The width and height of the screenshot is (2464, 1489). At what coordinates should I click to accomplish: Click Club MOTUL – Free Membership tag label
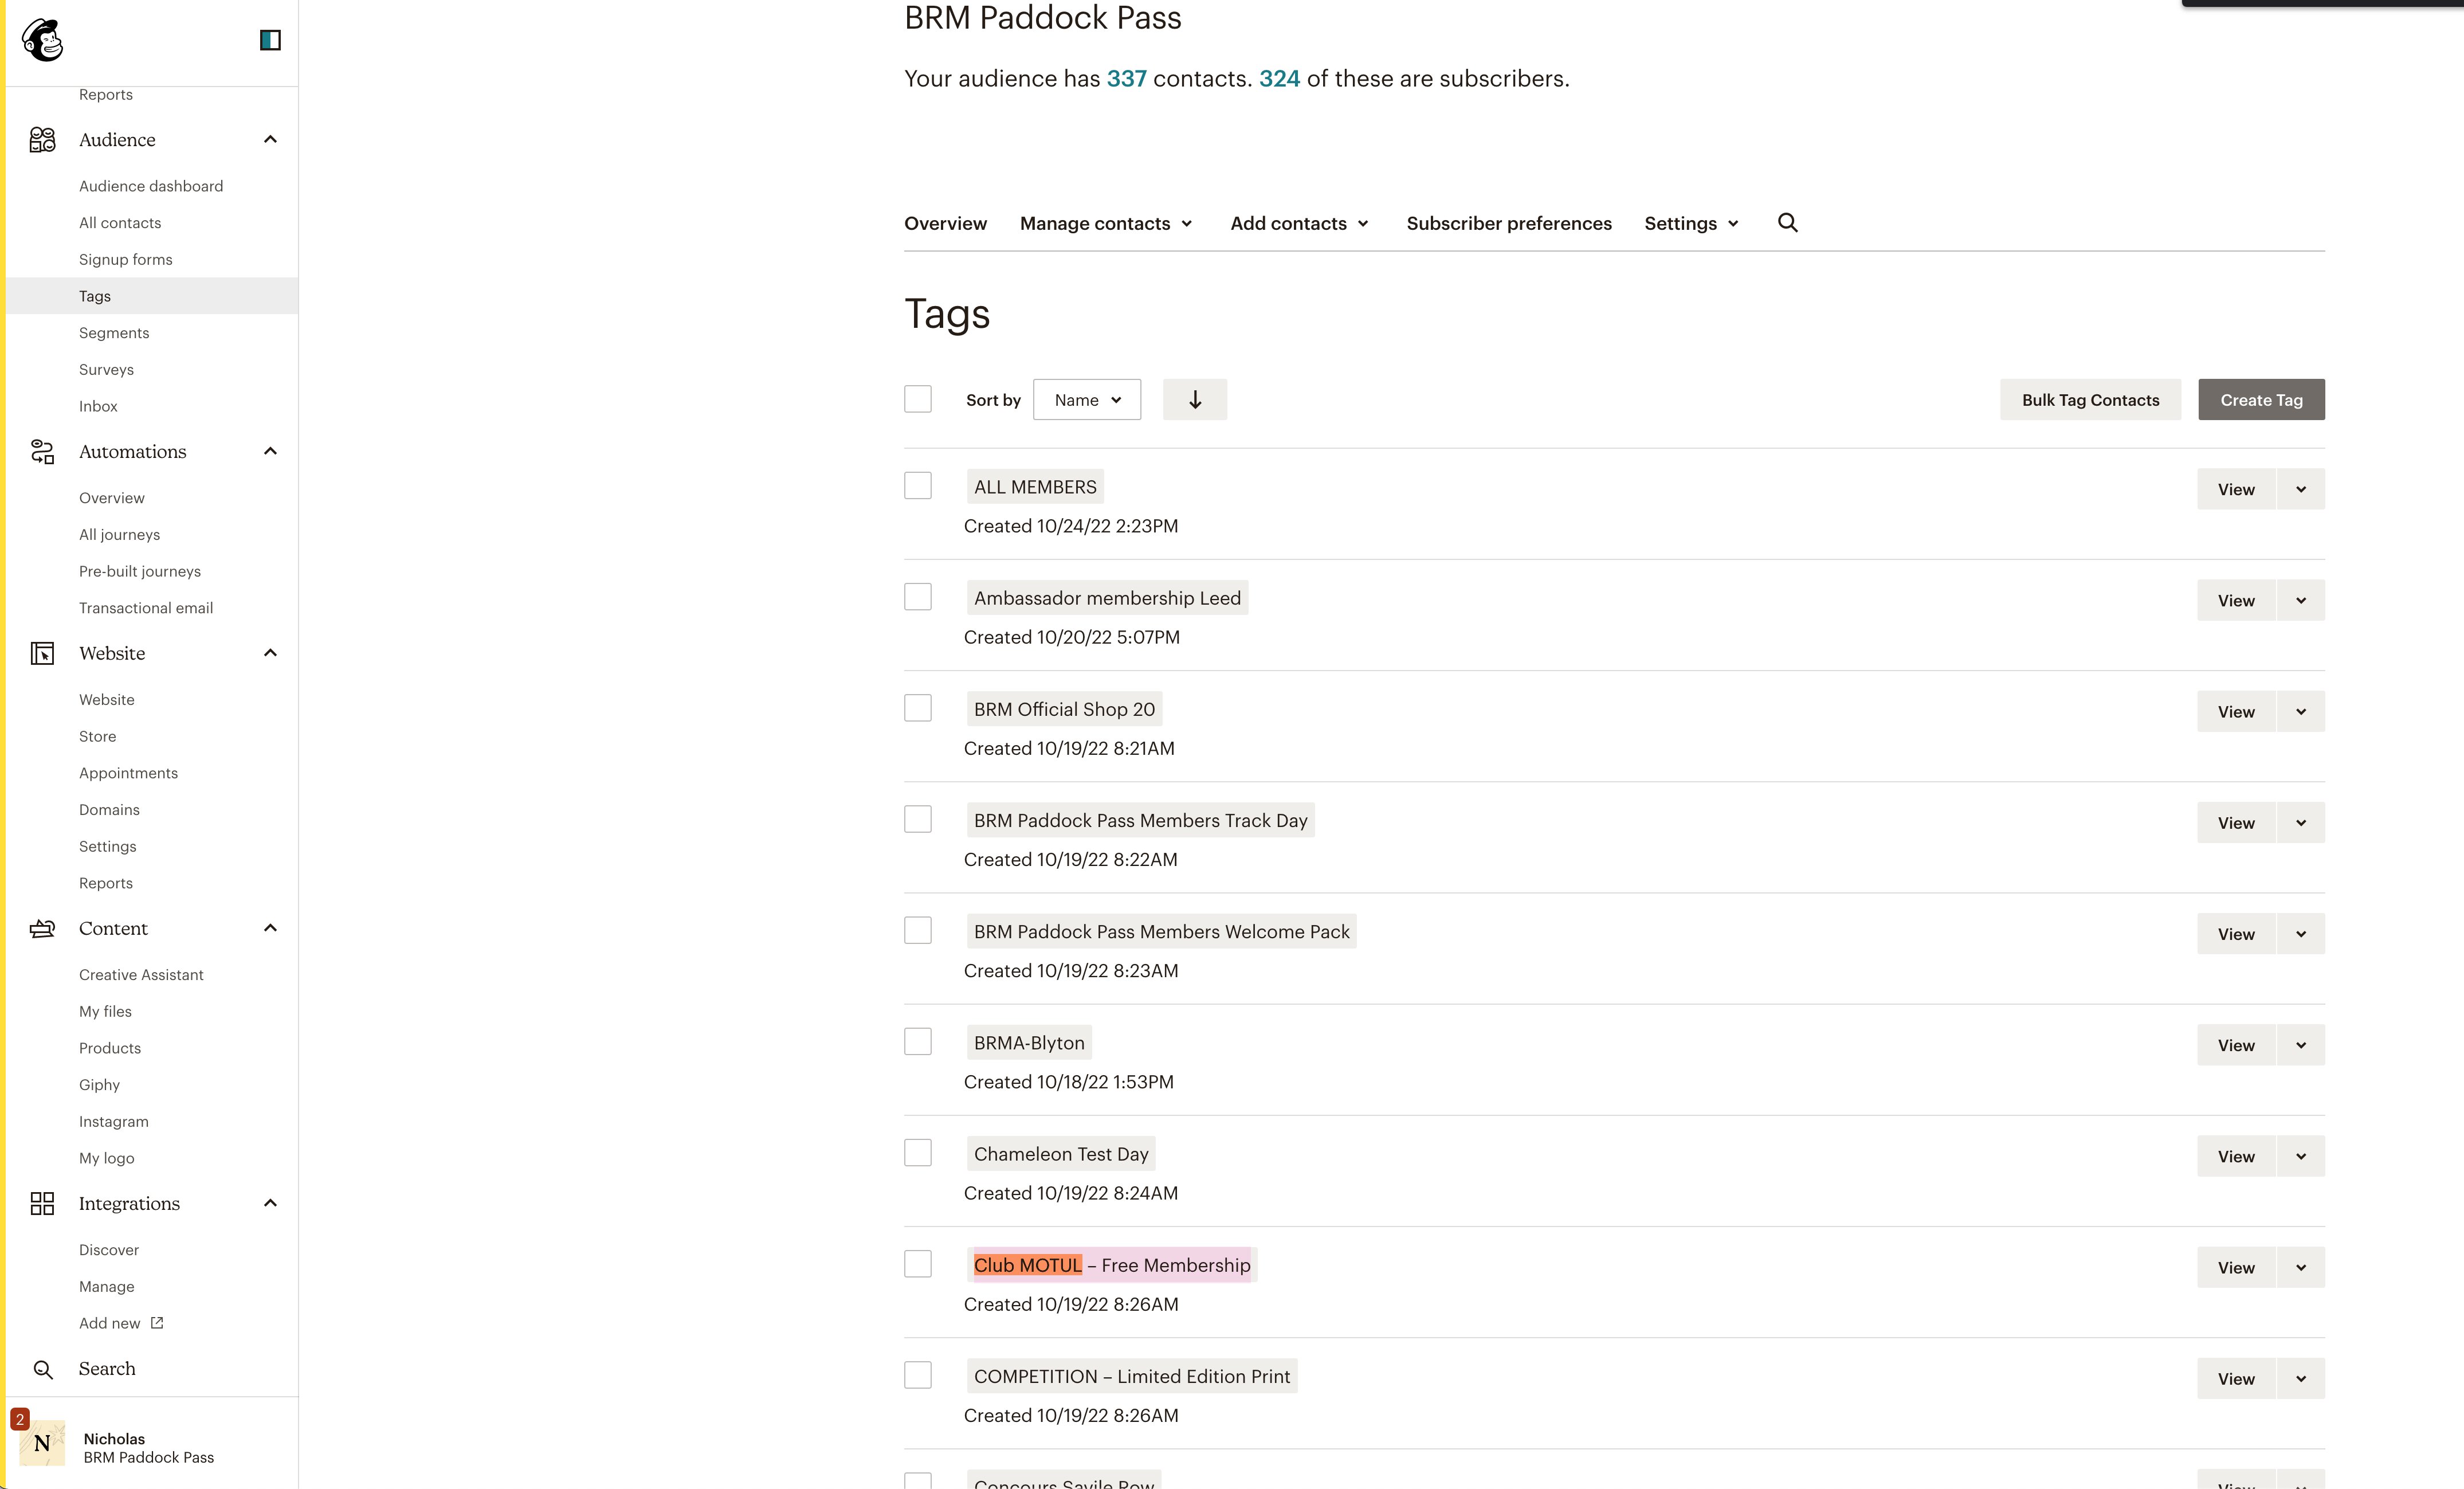coord(1112,1265)
